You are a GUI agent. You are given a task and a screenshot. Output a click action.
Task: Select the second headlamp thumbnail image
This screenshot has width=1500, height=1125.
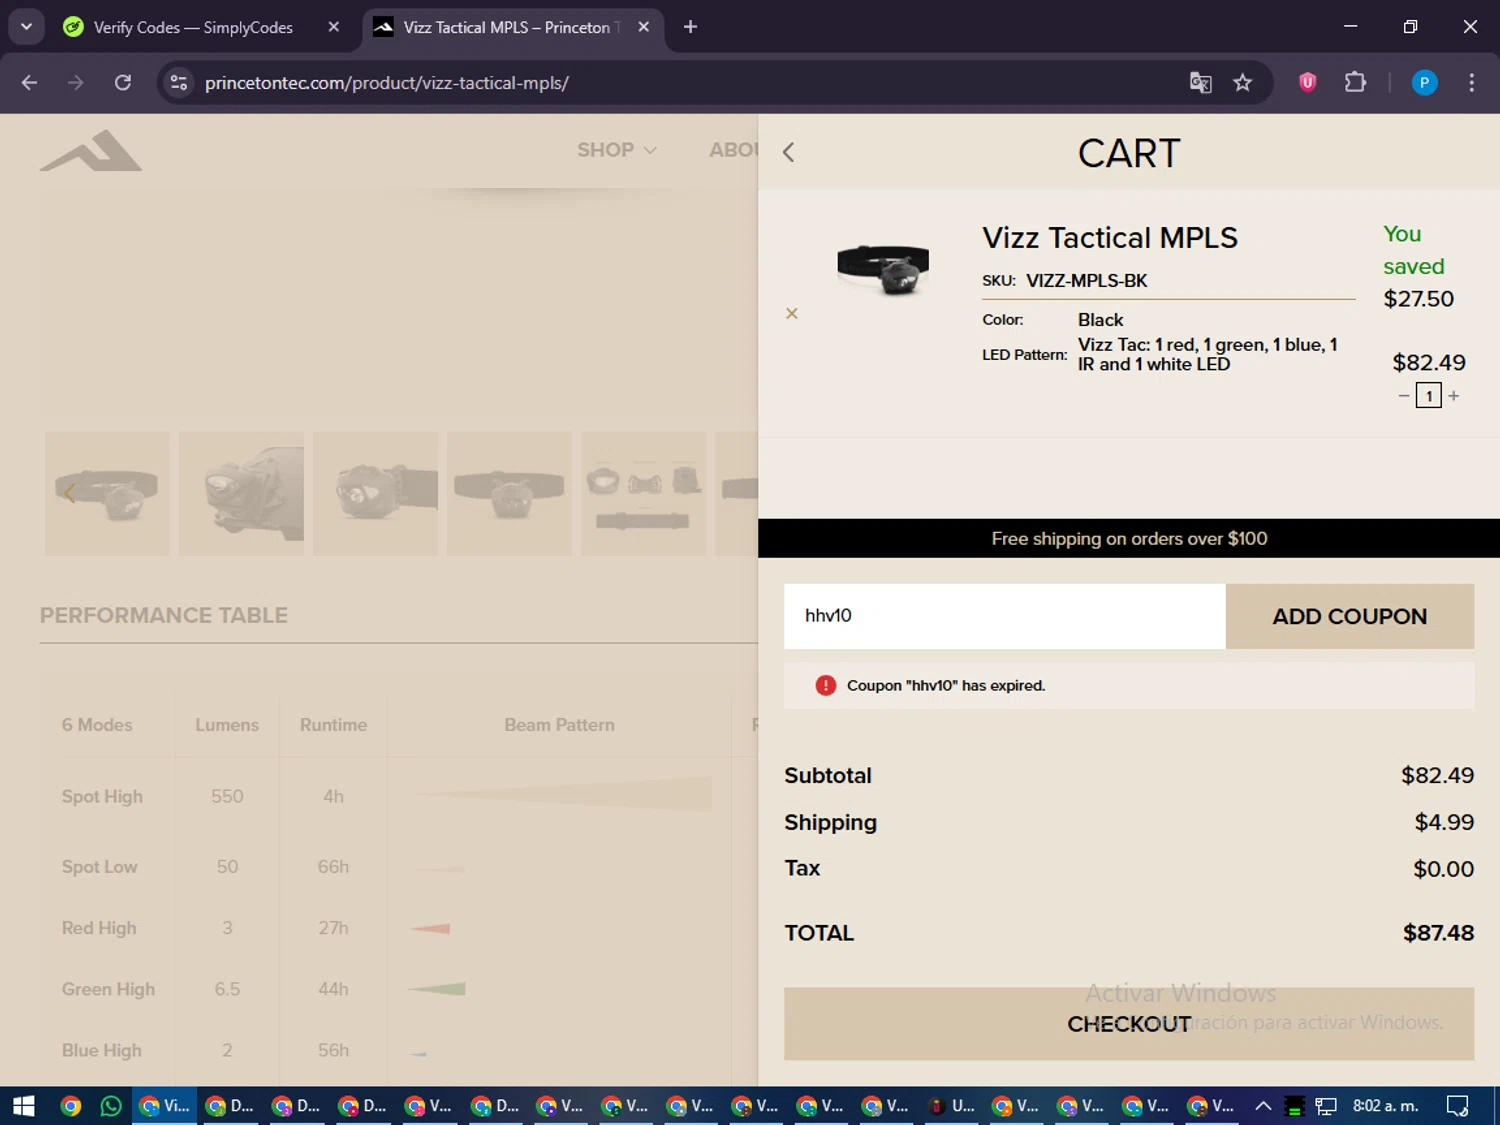click(241, 493)
